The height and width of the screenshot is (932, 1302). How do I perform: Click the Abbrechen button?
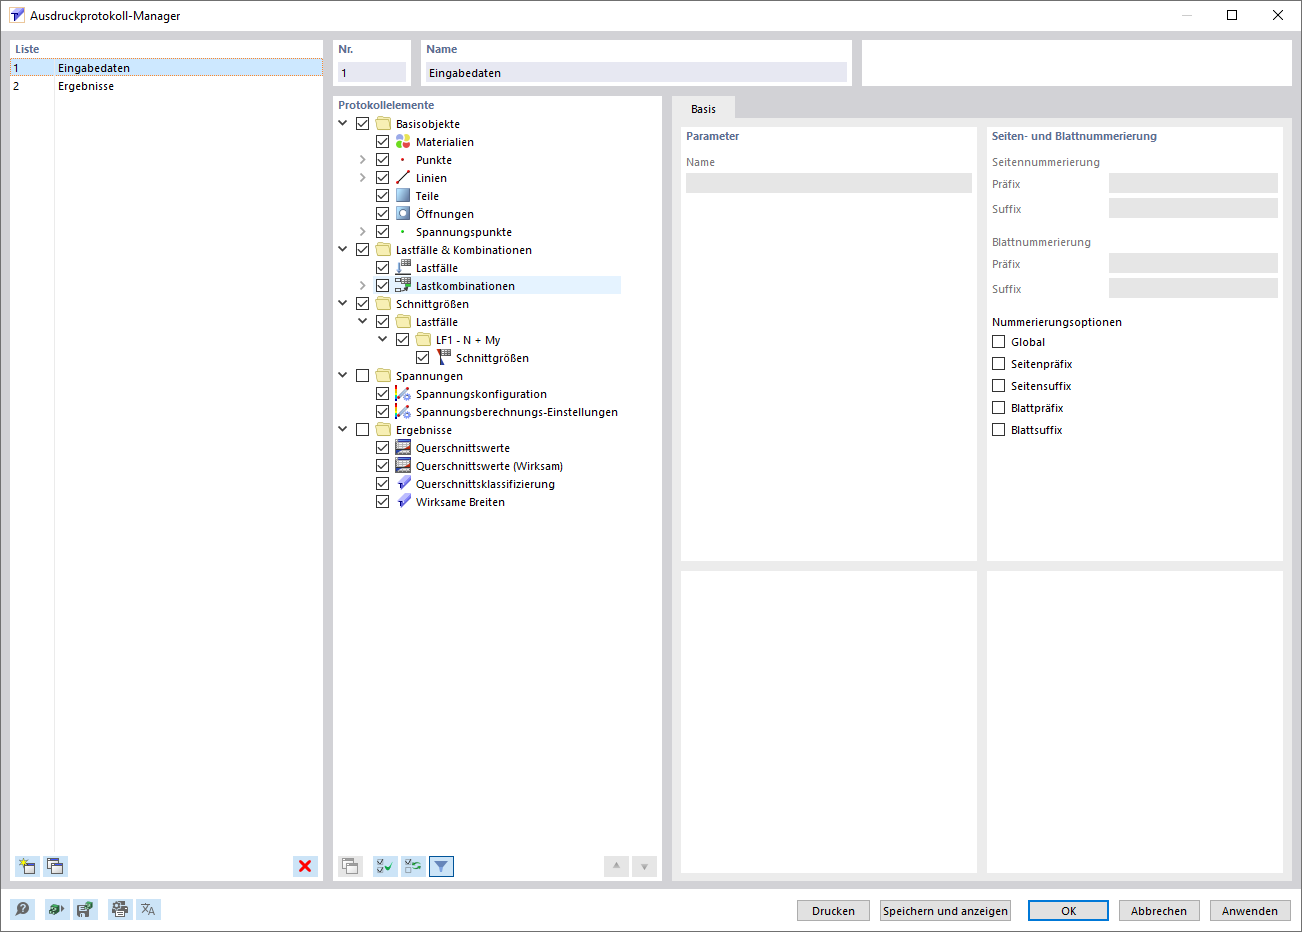pos(1159,911)
